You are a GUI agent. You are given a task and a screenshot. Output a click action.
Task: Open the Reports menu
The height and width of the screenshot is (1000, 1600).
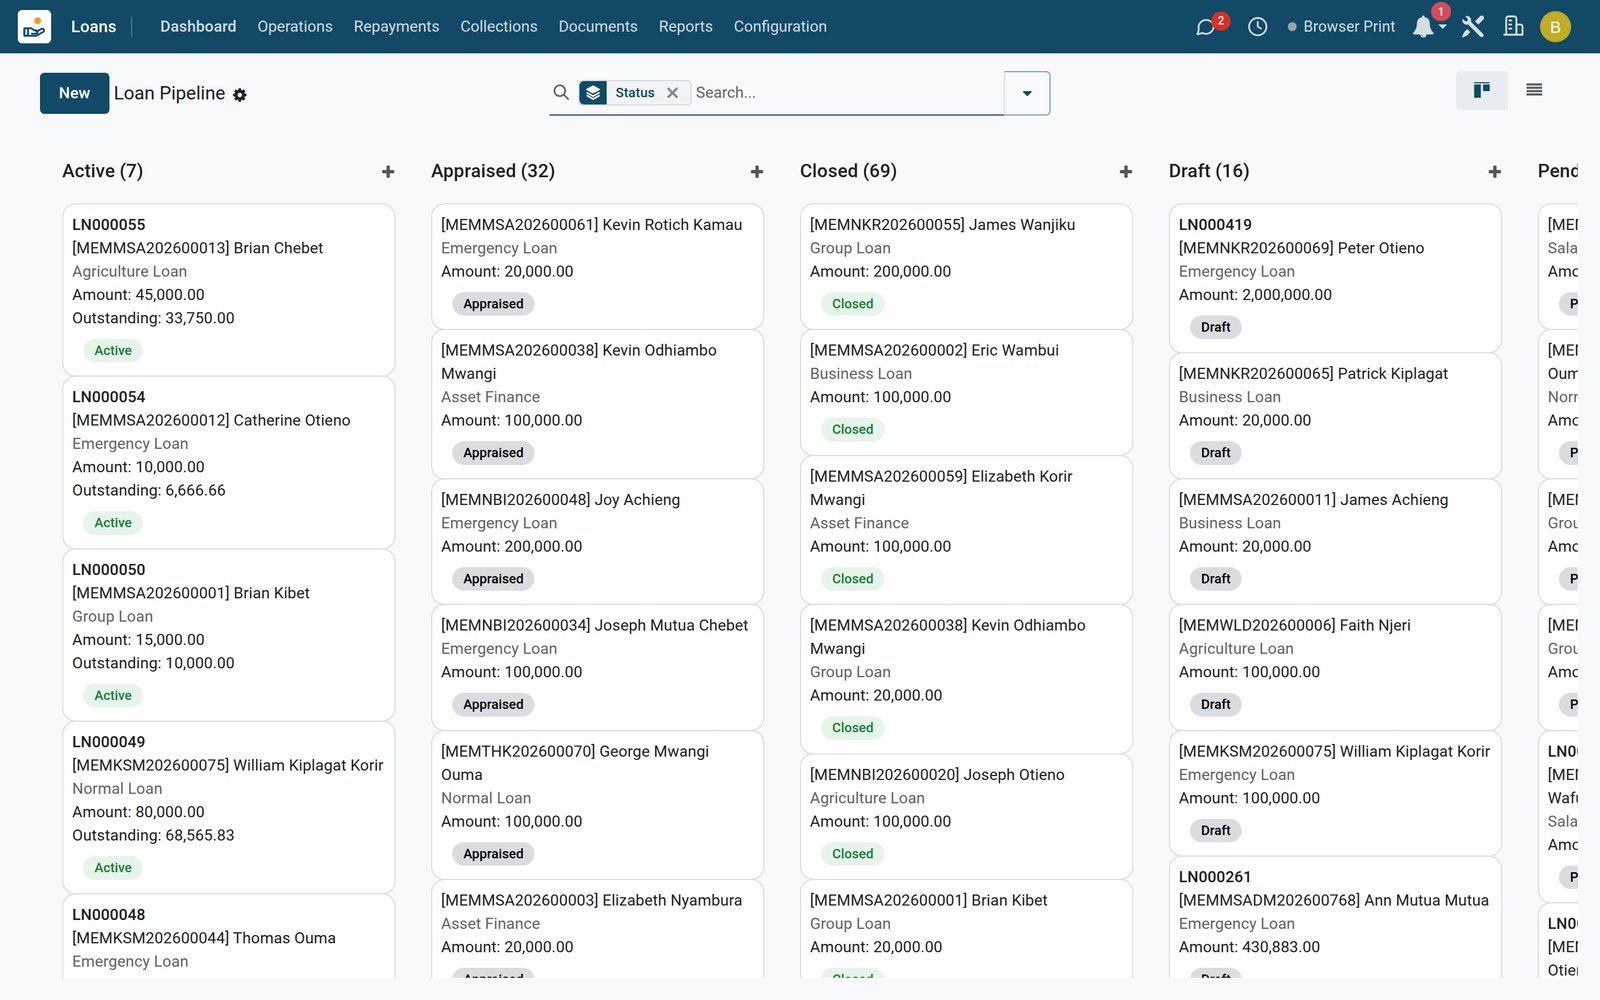[x=686, y=27]
